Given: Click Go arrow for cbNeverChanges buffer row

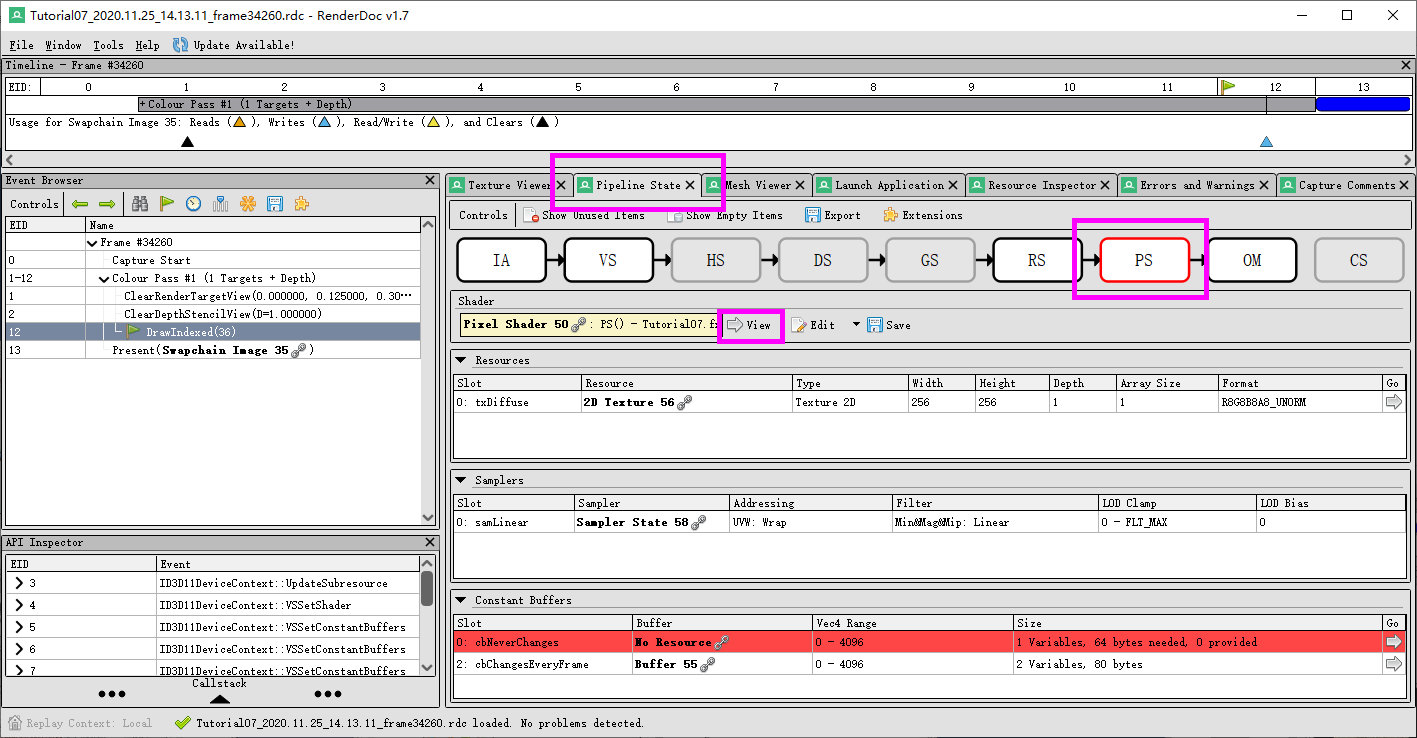Looking at the screenshot, I should point(1394,642).
